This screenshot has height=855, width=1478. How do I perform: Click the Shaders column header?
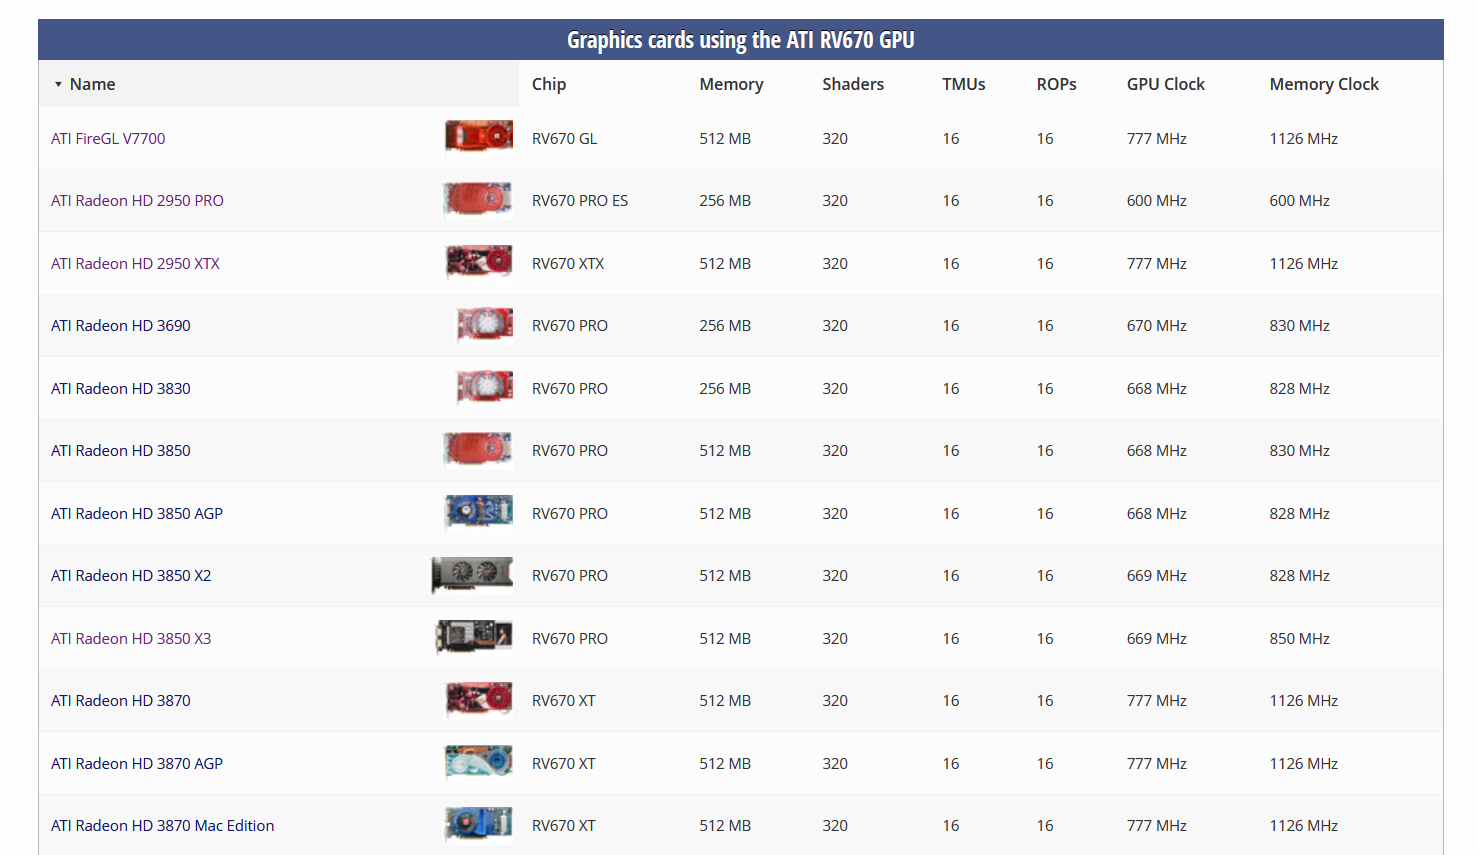(x=853, y=84)
